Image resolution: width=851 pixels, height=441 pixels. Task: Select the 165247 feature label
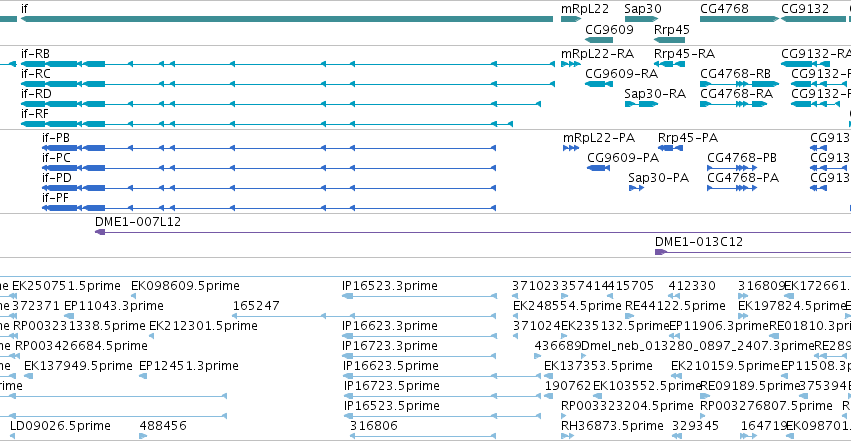click(256, 306)
